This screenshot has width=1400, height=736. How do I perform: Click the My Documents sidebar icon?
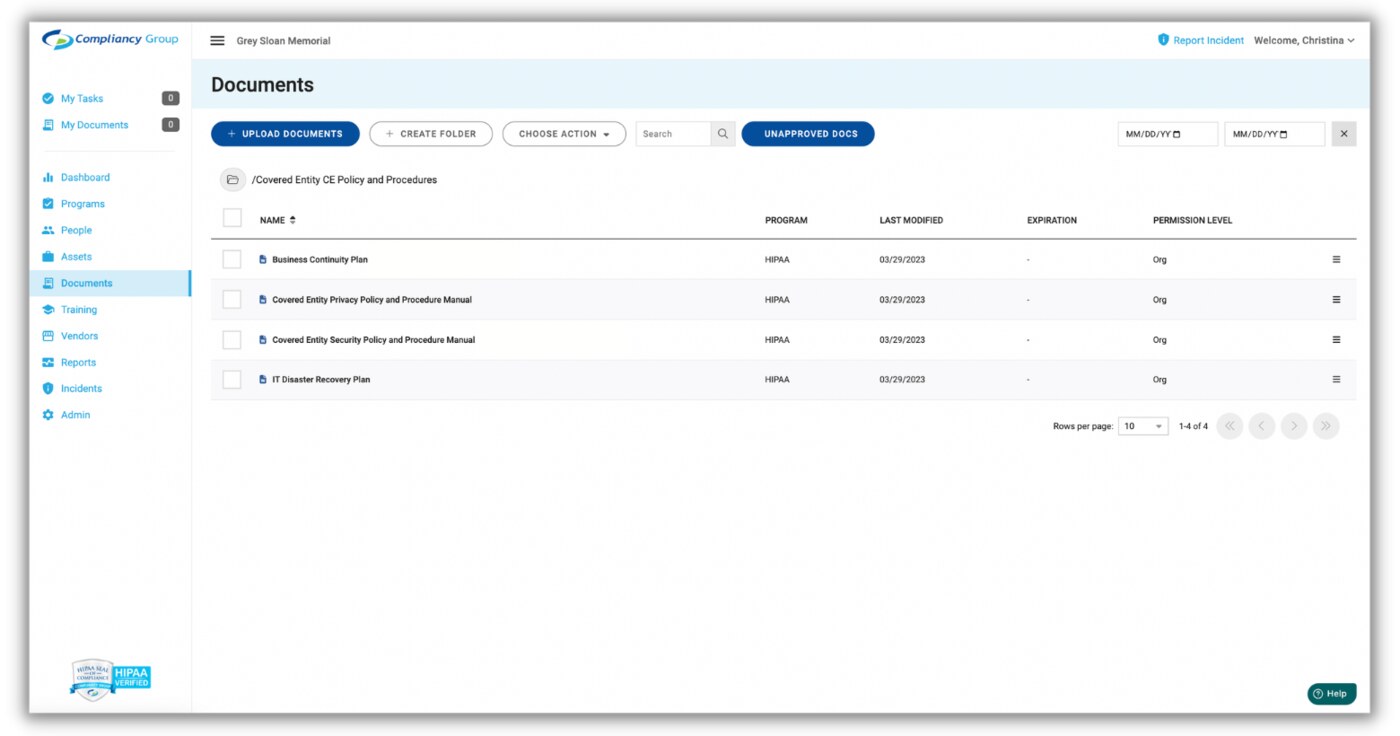pos(48,125)
